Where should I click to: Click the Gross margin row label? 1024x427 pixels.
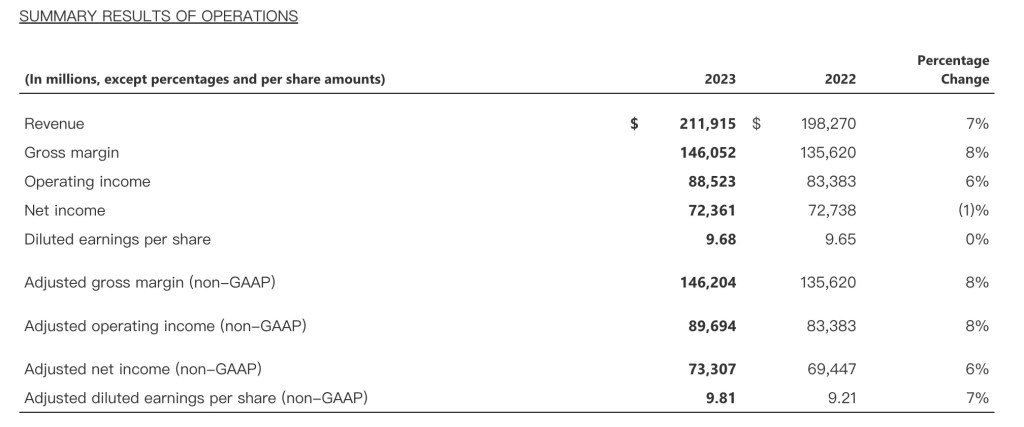[71, 153]
